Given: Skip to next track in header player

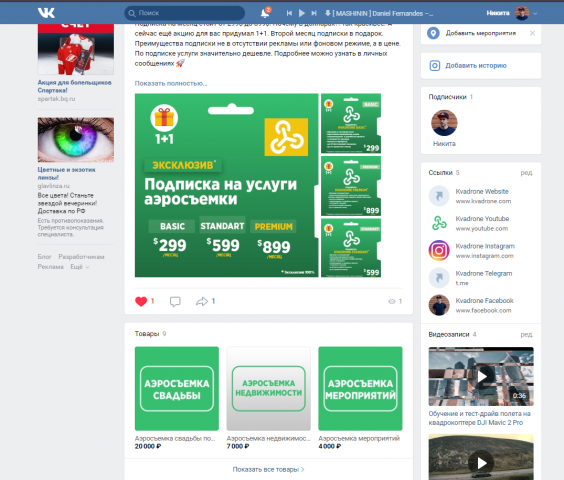Looking at the screenshot, I should tap(314, 13).
